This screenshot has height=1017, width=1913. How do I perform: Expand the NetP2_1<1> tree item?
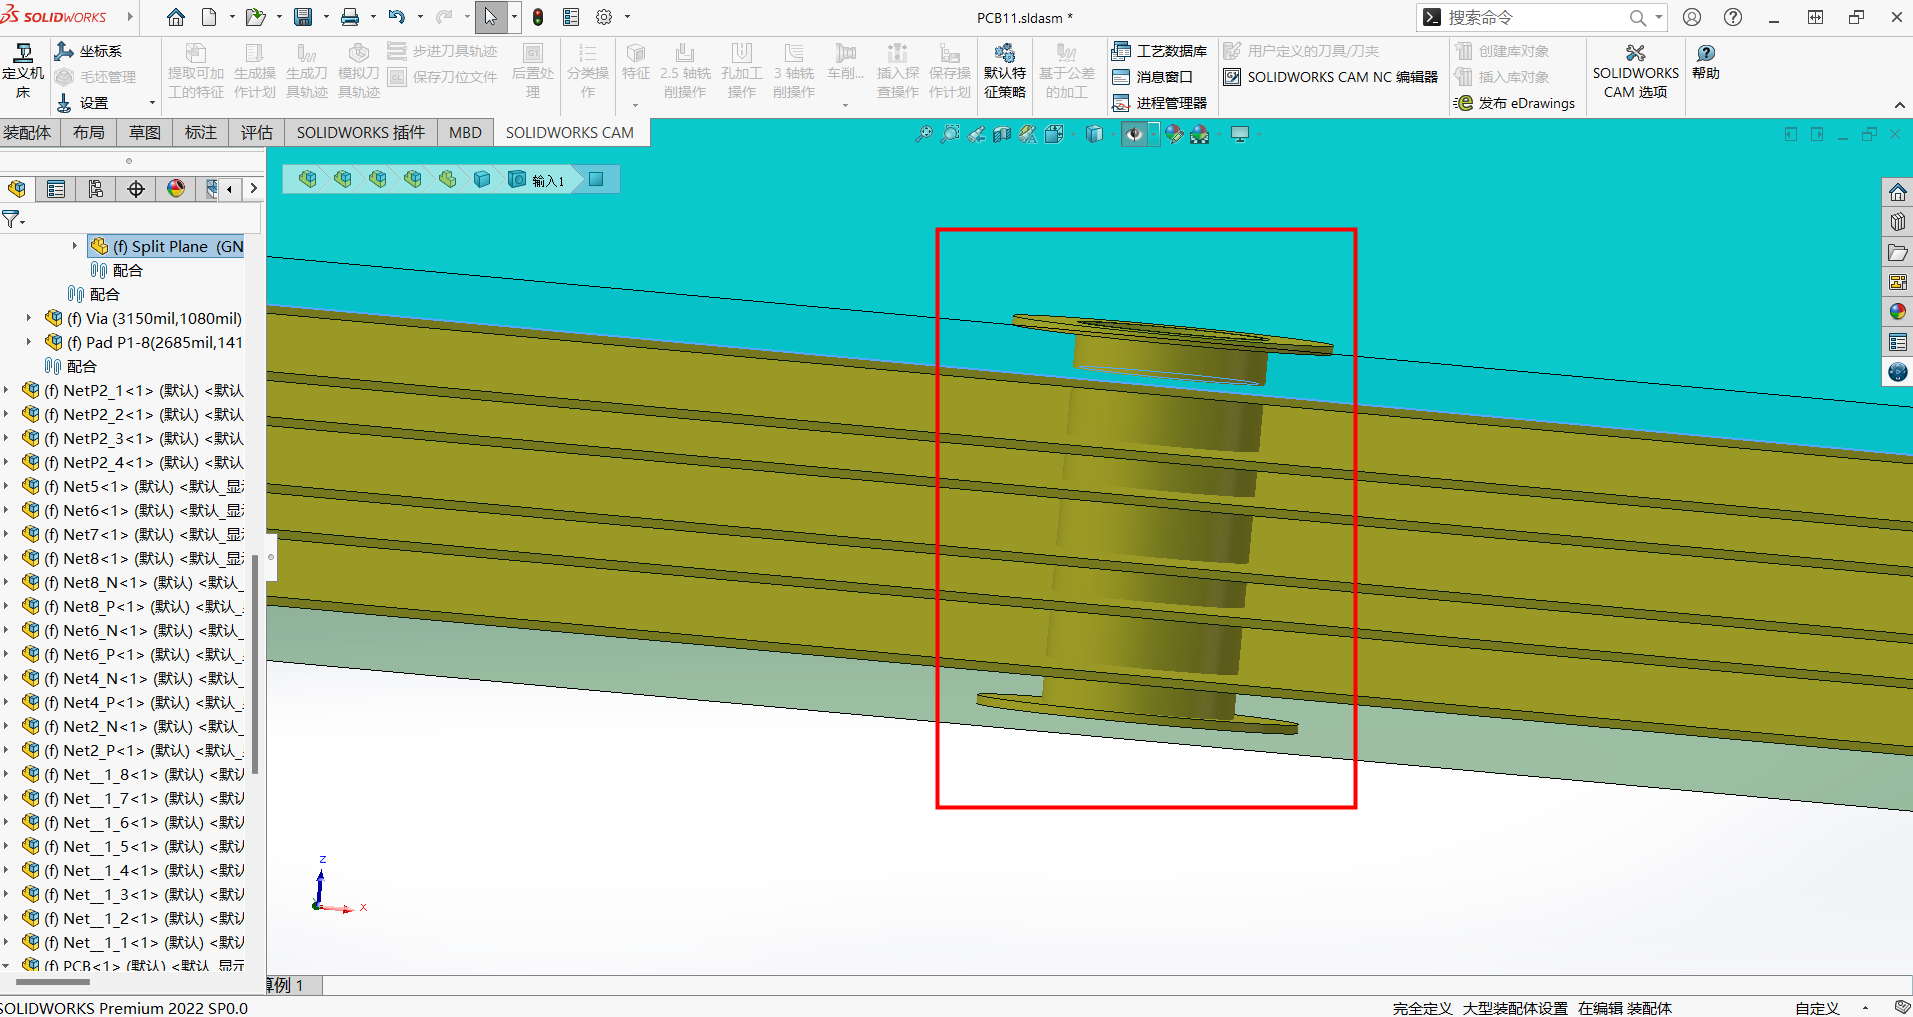(7, 390)
